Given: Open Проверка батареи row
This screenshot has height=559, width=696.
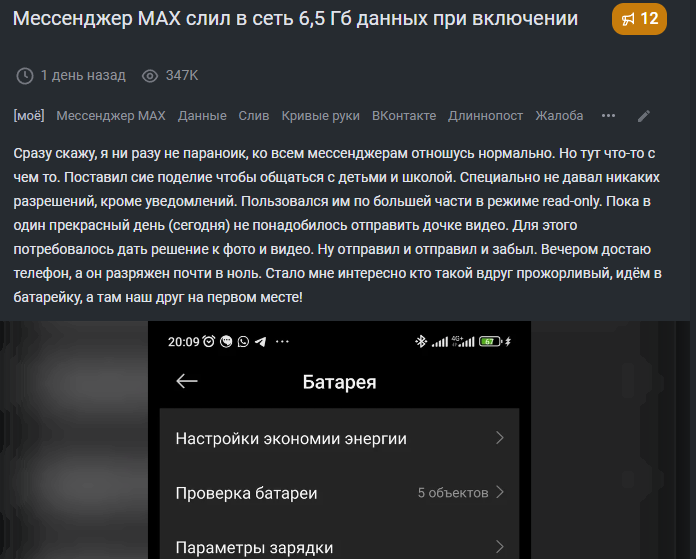Looking at the screenshot, I should 340,493.
